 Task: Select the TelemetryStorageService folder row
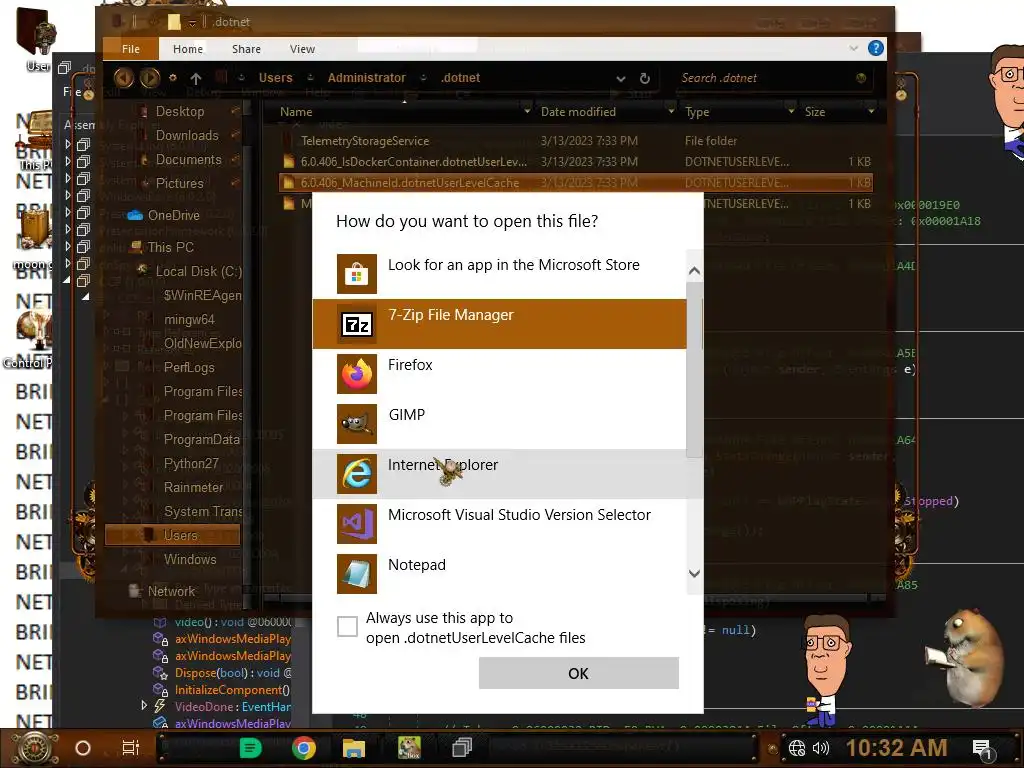(x=575, y=140)
